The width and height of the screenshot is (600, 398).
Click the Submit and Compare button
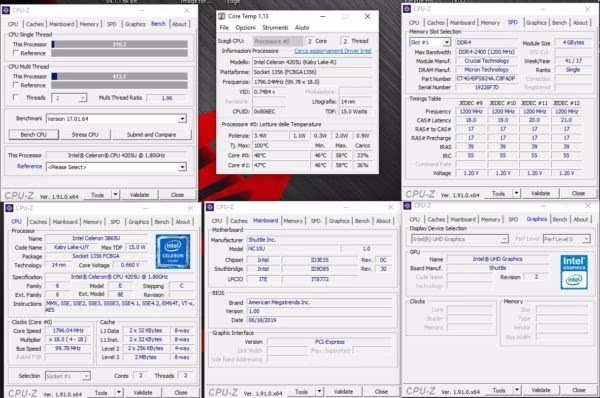pos(152,135)
